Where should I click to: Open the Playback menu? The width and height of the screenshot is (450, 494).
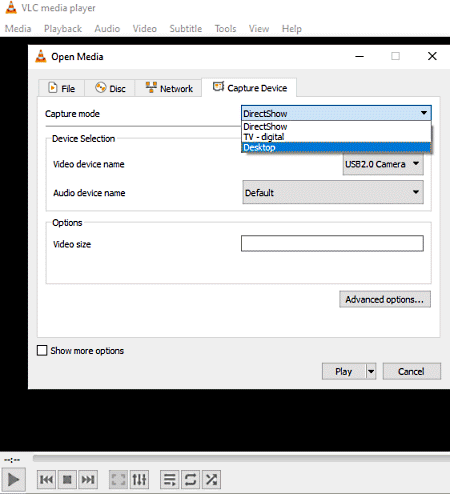click(x=63, y=29)
